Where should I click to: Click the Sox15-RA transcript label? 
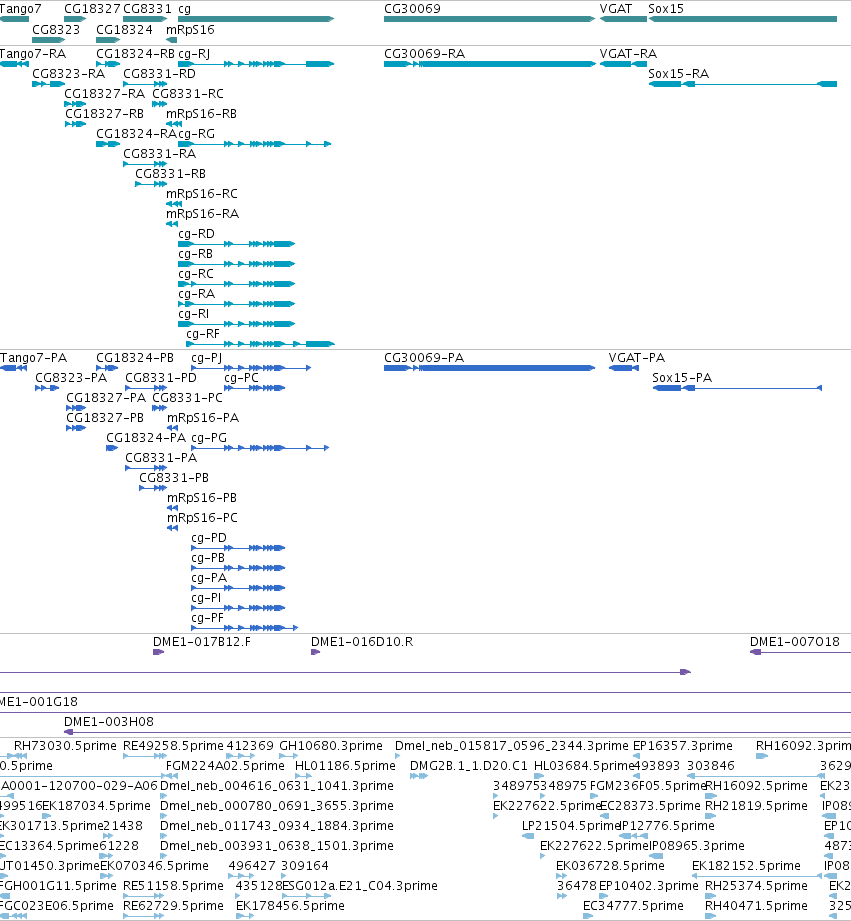[678, 74]
